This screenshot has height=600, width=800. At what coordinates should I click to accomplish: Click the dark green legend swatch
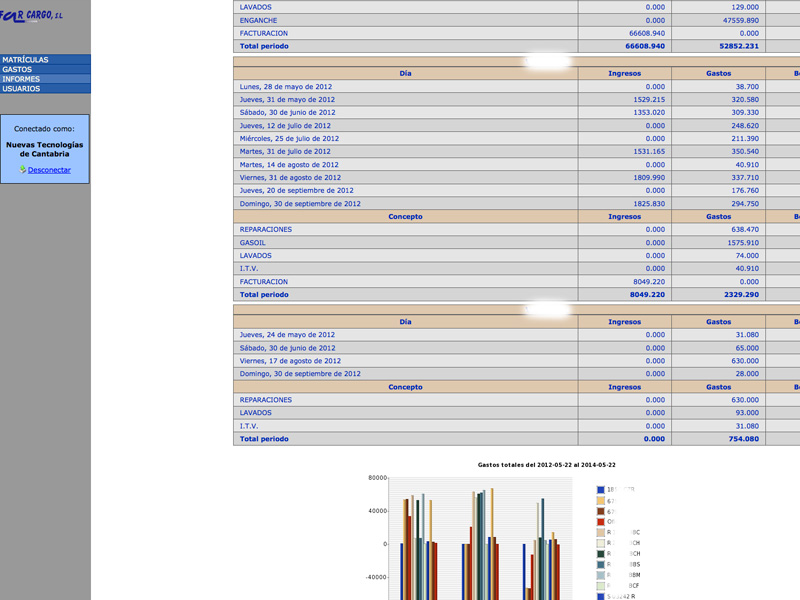pos(601,553)
